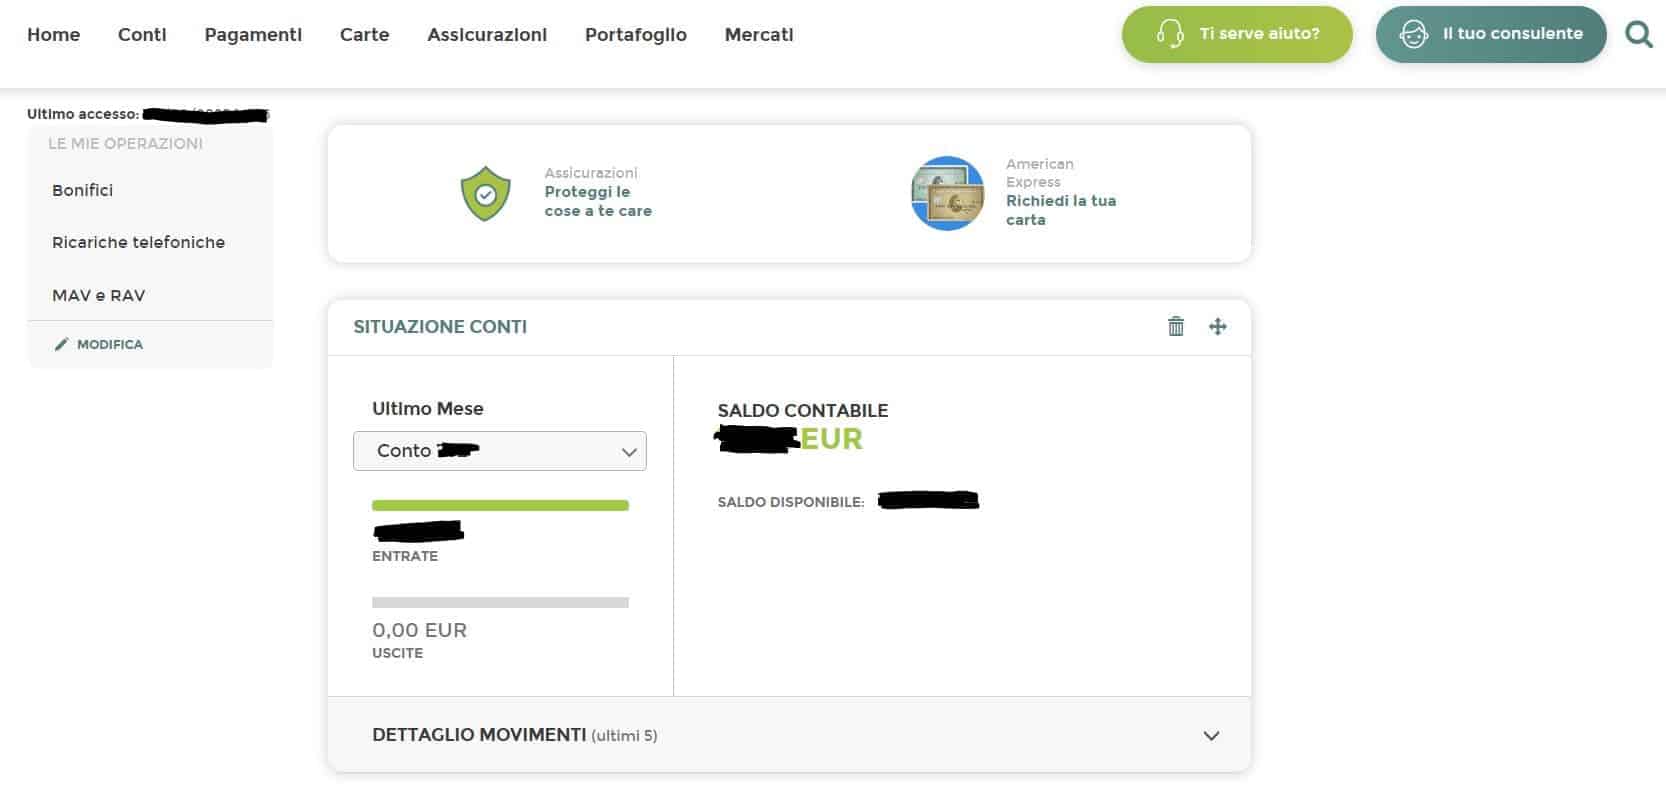Click the 'Ti serve aiuto?' button
Viewport: 1666px width, 790px height.
click(1237, 34)
